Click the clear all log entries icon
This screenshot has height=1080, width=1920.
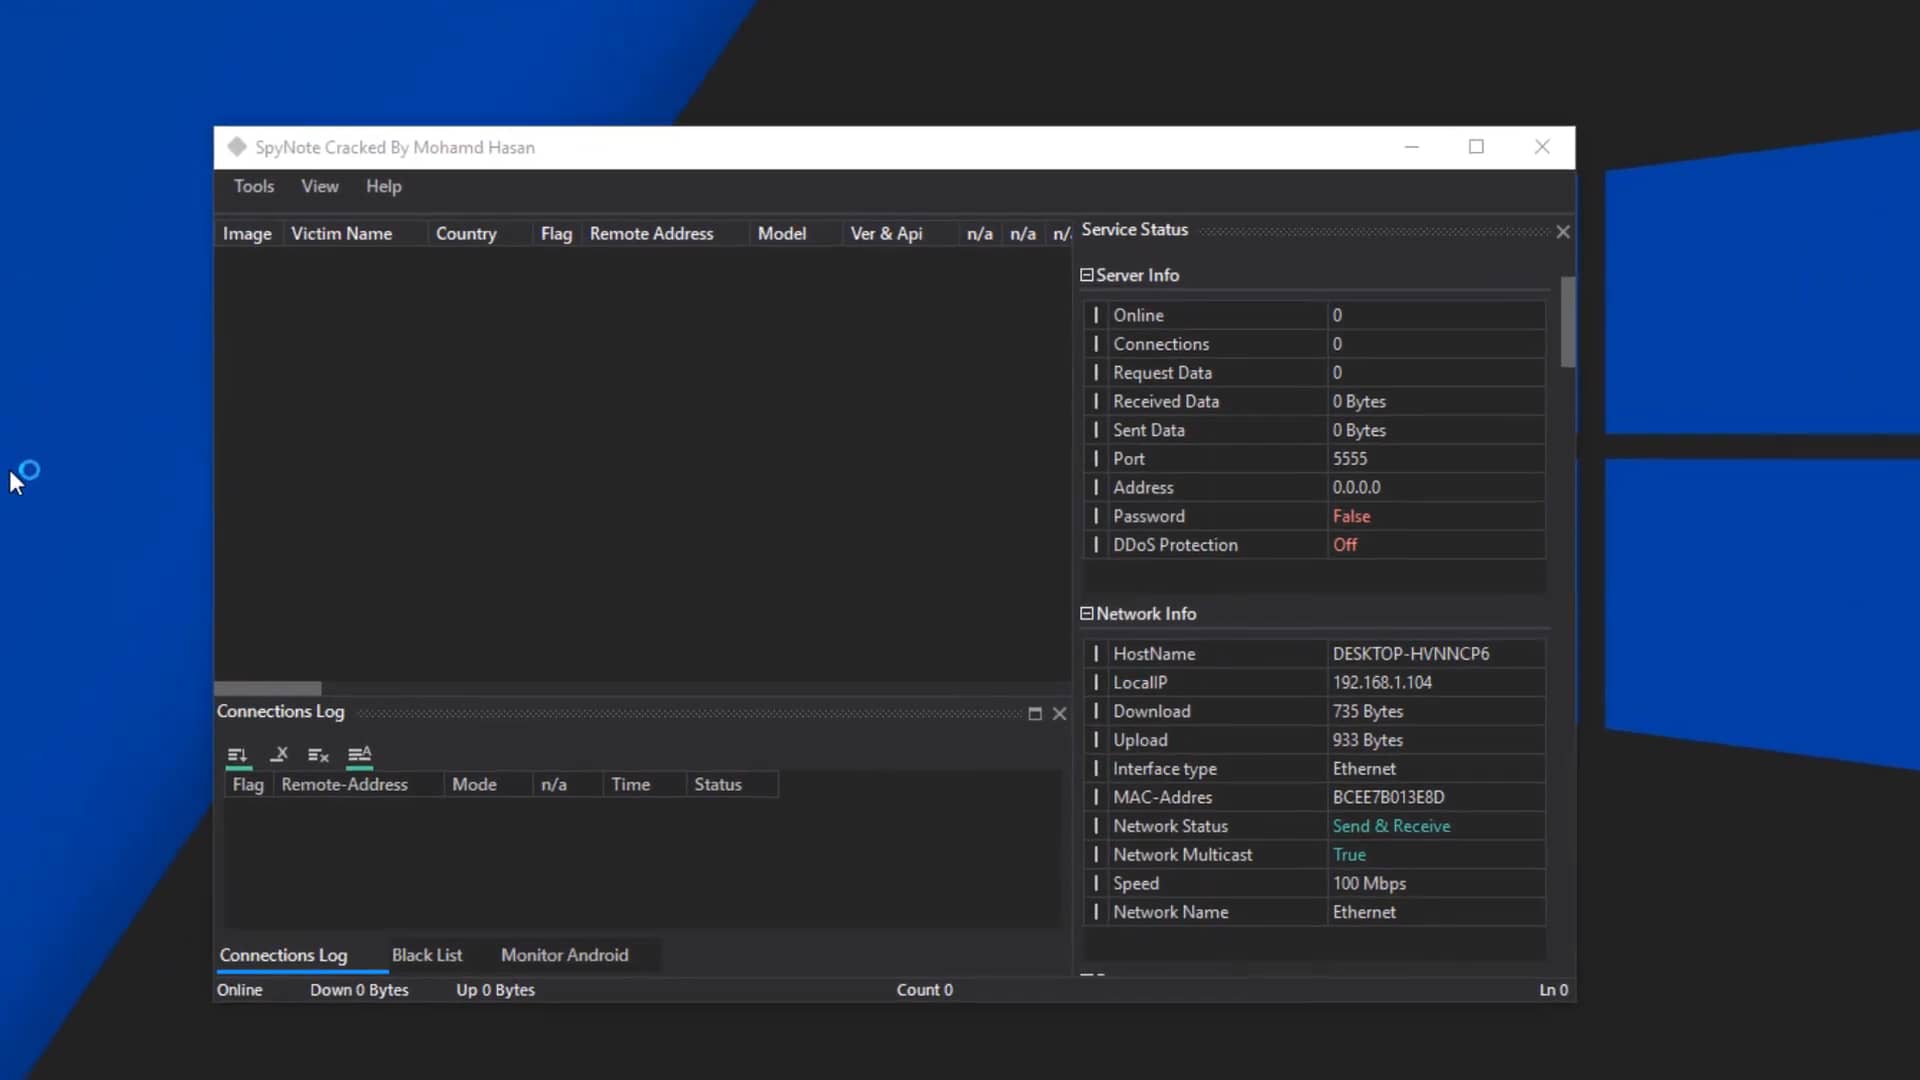tap(318, 755)
